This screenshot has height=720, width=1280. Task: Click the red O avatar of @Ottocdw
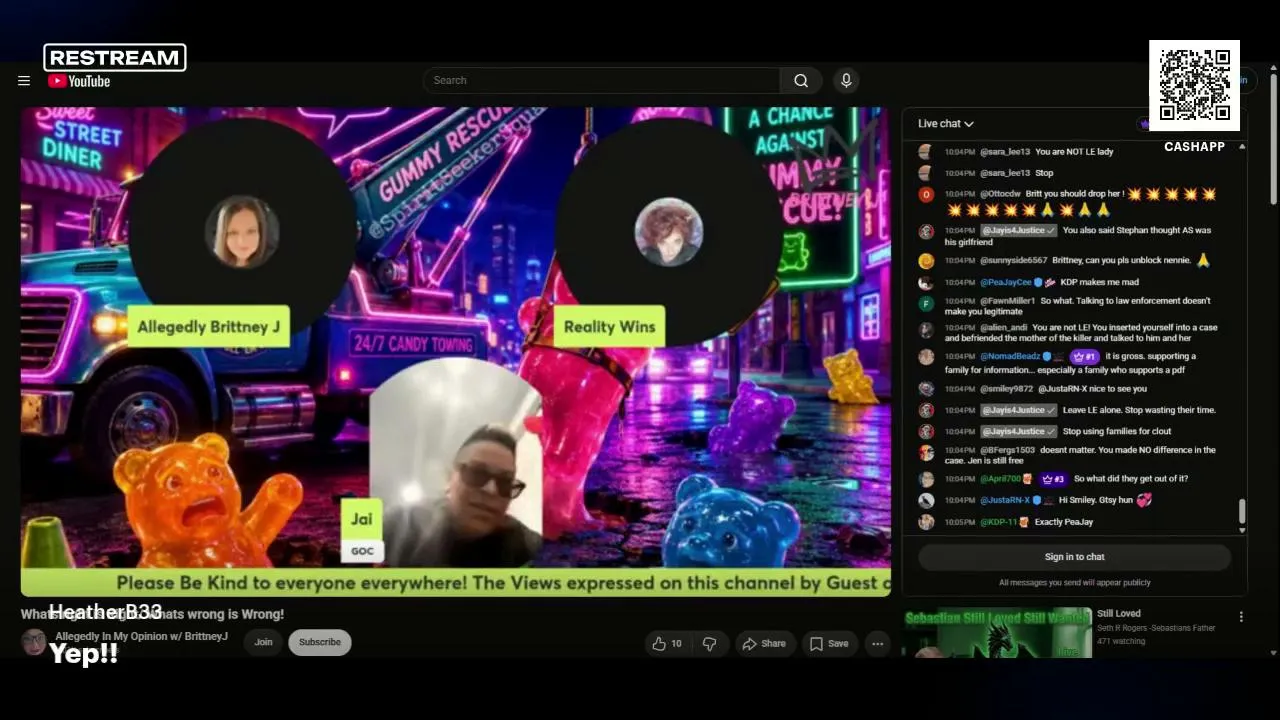(x=926, y=194)
